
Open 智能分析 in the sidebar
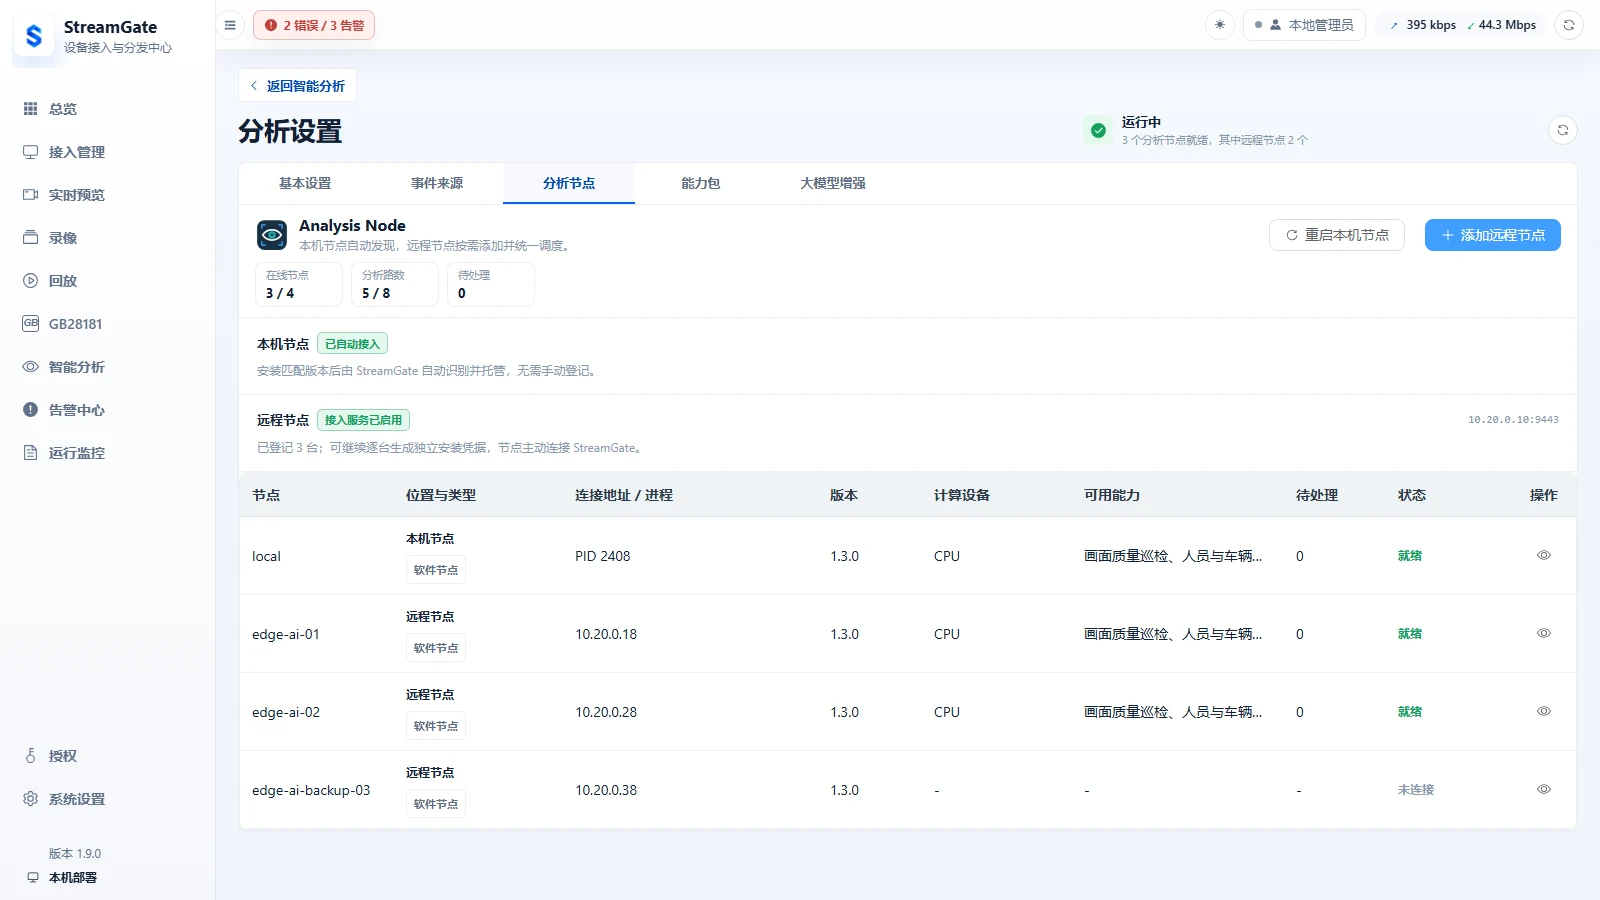pos(107,367)
